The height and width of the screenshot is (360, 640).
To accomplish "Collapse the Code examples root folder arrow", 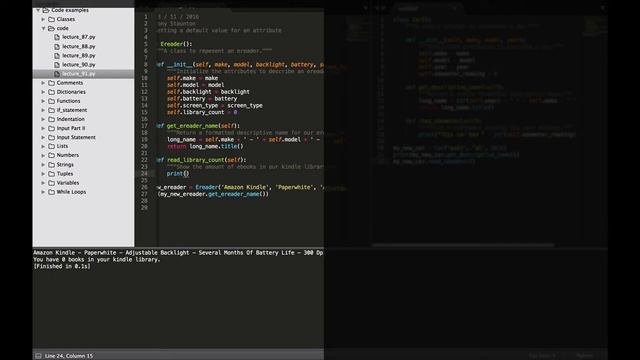I will click(38, 10).
